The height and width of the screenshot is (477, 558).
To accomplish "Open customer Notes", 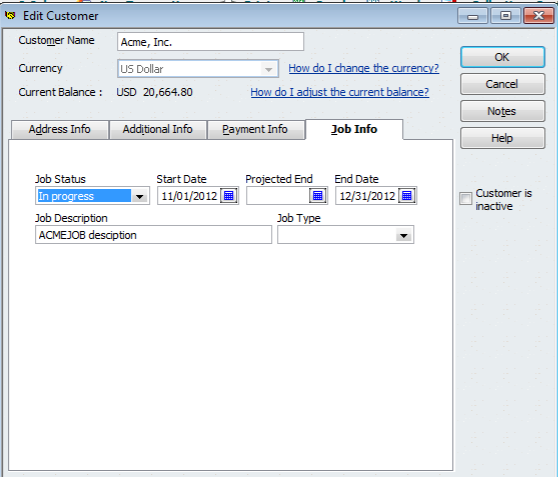I will click(x=502, y=111).
